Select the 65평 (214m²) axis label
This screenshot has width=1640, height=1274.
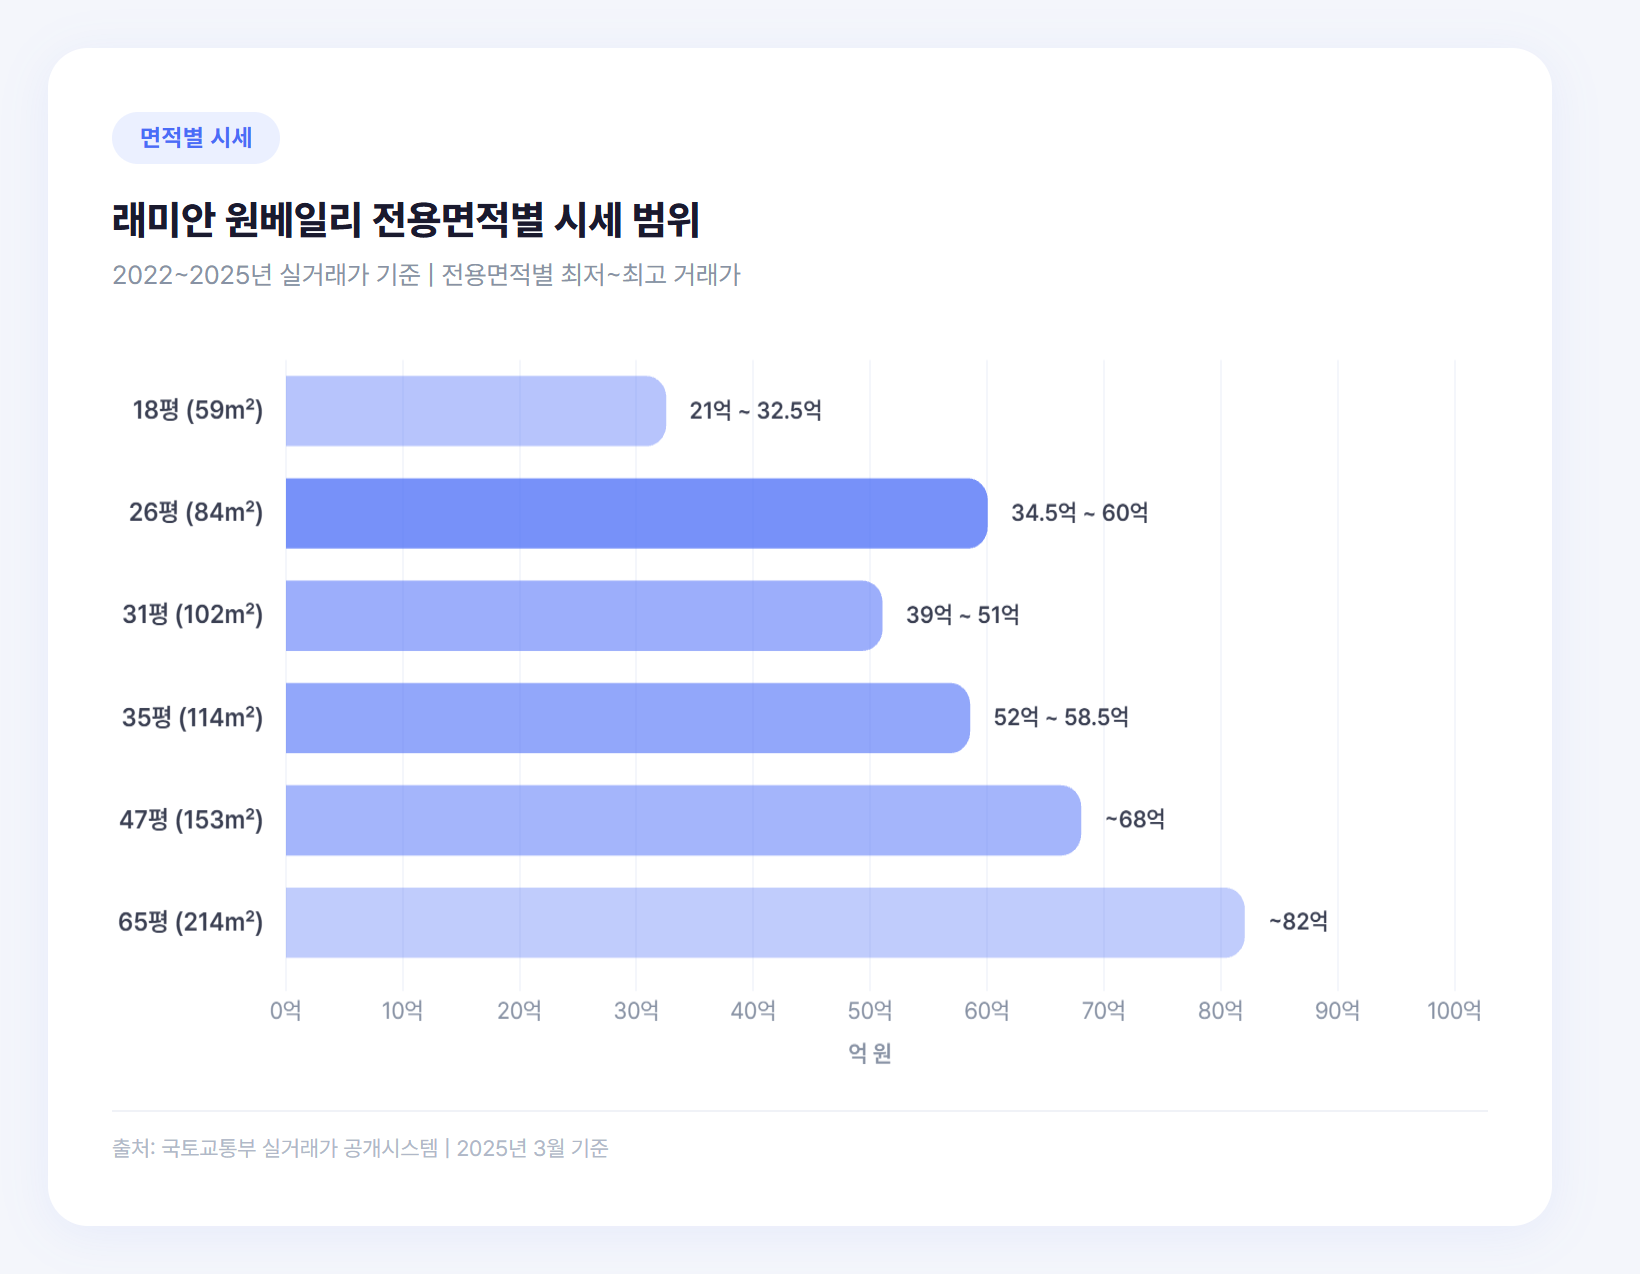191,922
